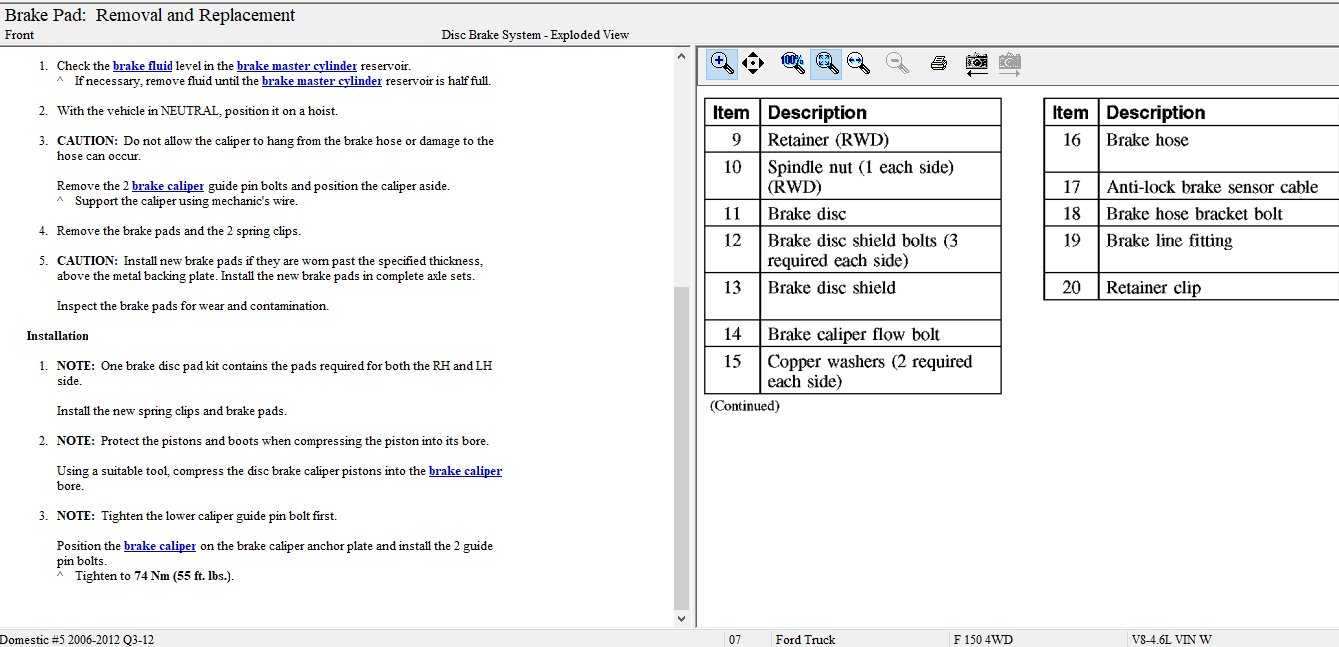Select the pan arrows tool
This screenshot has height=647, width=1339.
coord(753,63)
